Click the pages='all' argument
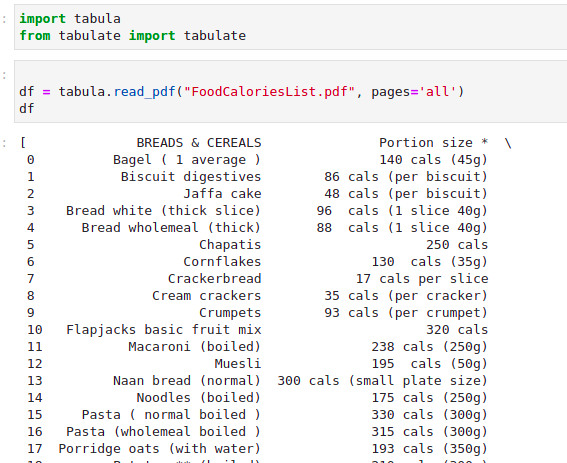This screenshot has height=463, width=567. tap(414, 92)
